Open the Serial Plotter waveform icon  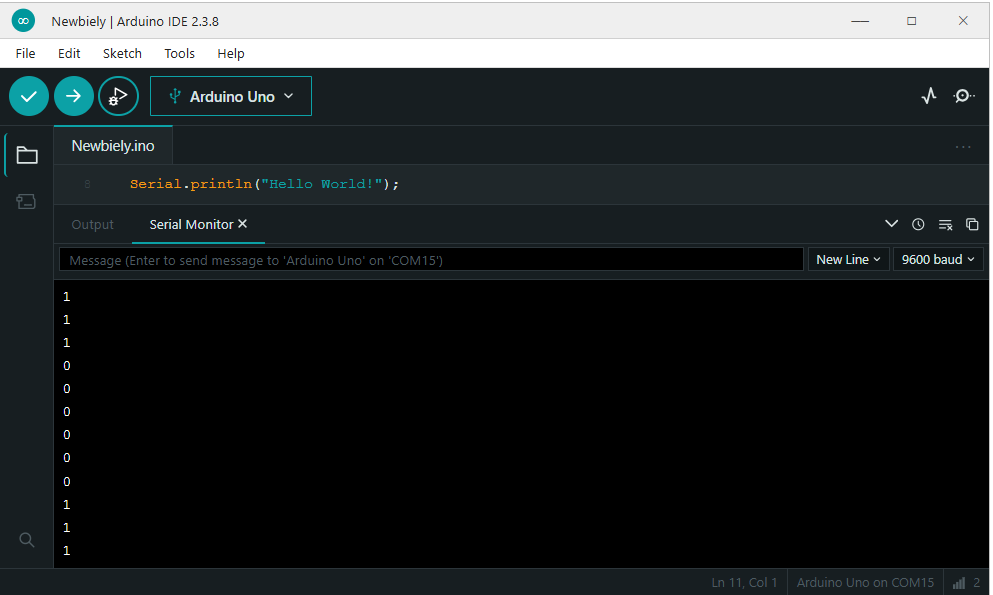pyautogui.click(x=928, y=96)
